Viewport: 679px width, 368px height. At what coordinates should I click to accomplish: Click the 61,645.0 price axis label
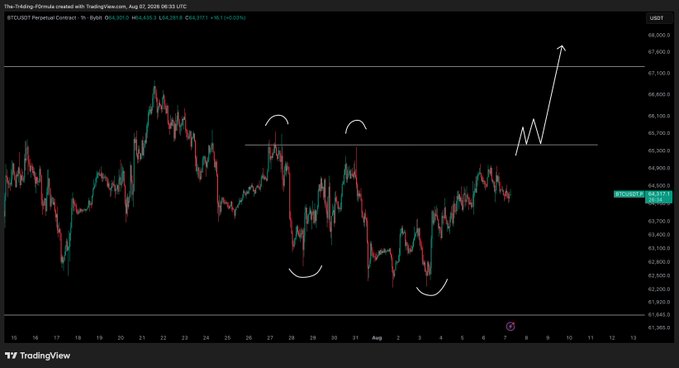click(x=659, y=315)
